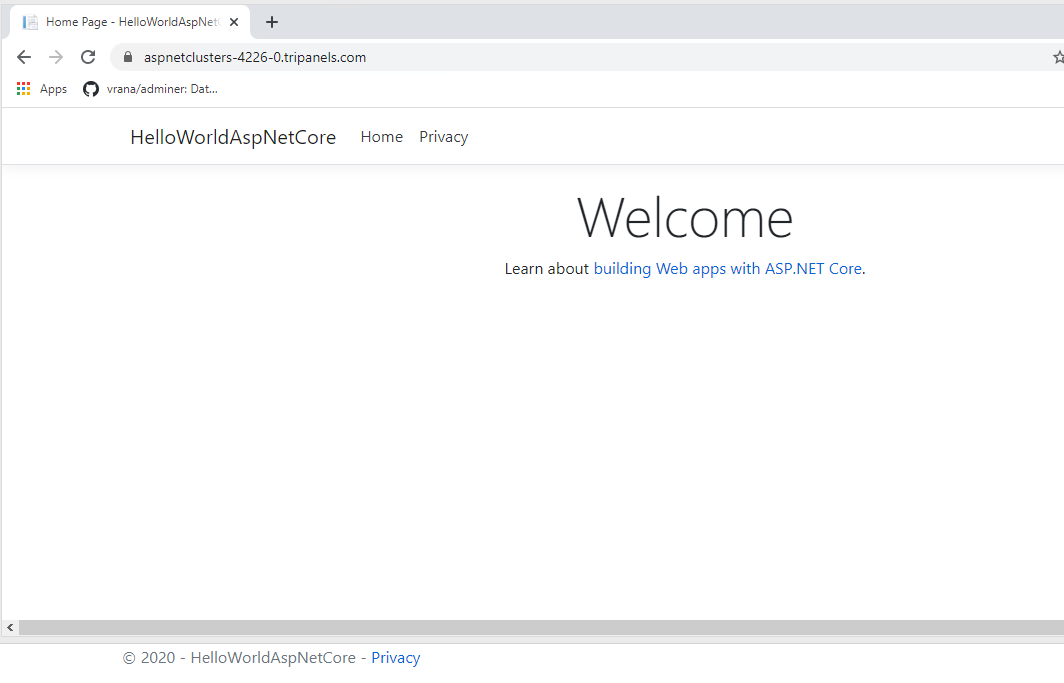Click the HelloWorldAspNetCore navbar brand link
Viewport: 1064px width, 683px height.
(233, 137)
